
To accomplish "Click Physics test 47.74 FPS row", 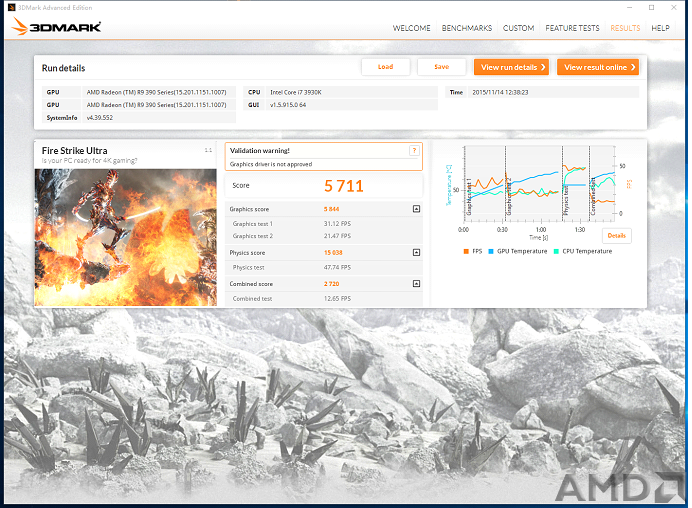I will click(323, 267).
